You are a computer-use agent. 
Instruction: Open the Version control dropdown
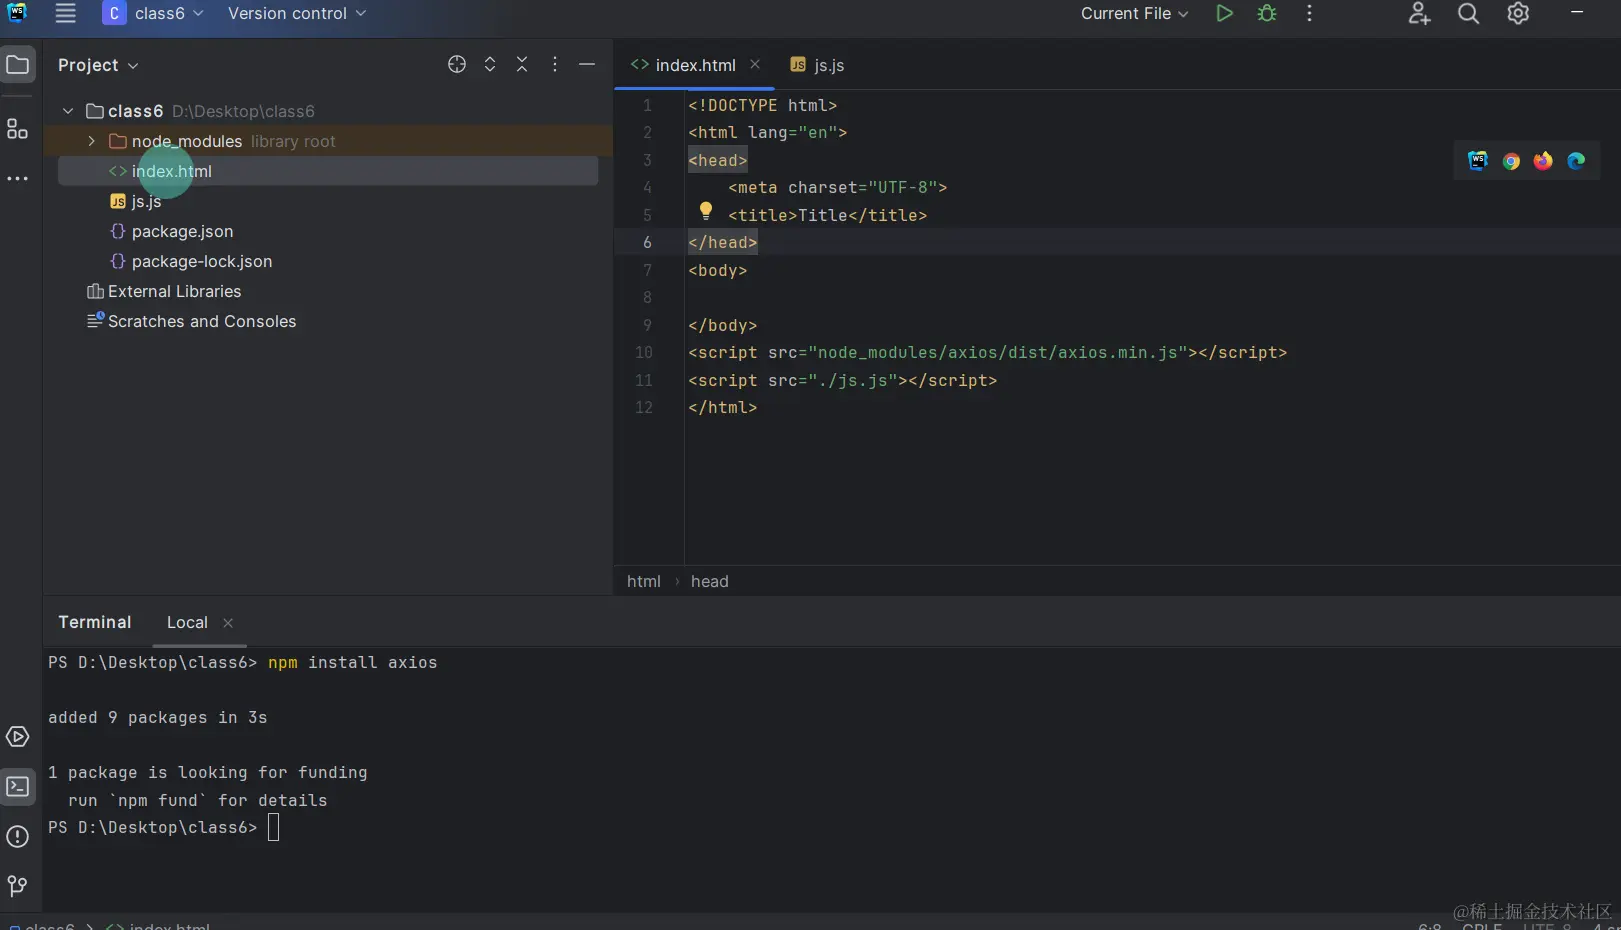(x=296, y=13)
